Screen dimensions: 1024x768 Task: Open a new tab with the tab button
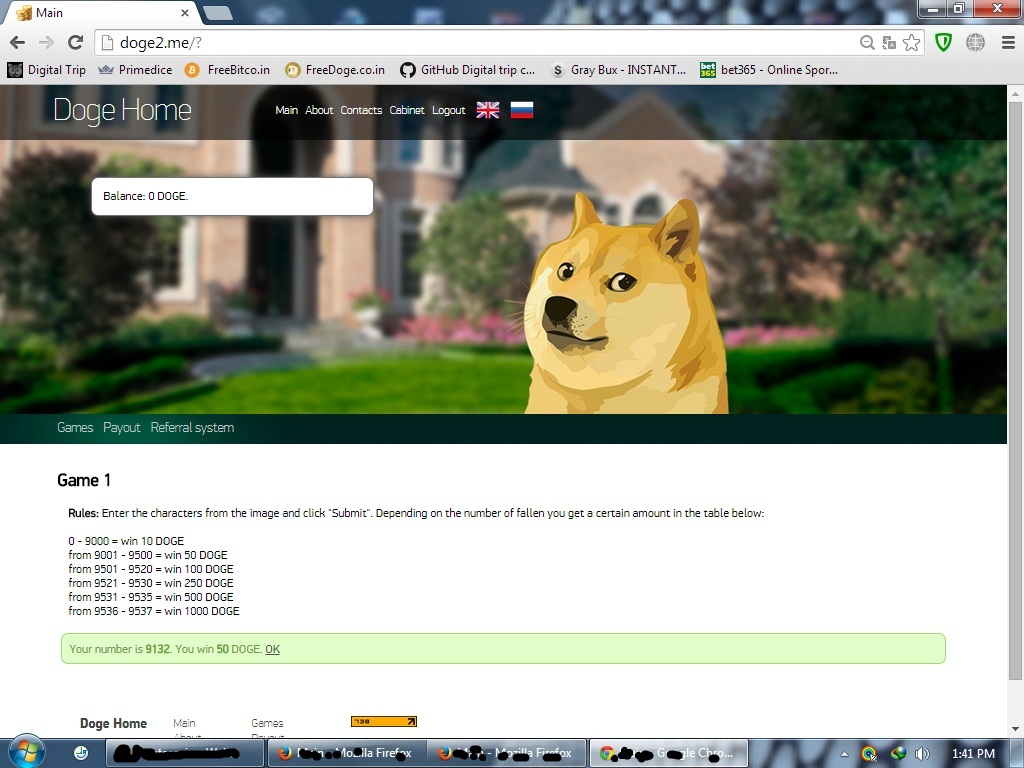[218, 12]
